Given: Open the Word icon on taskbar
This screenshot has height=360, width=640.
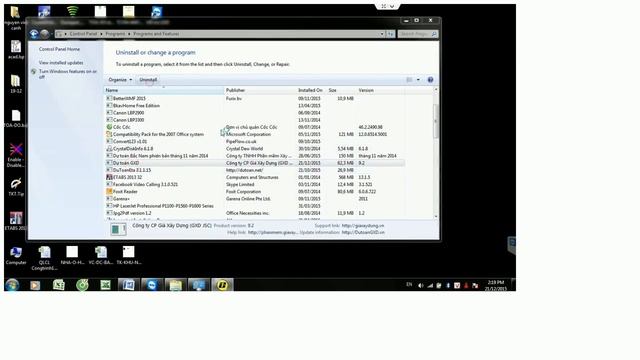Looking at the screenshot, I should pos(129,285).
